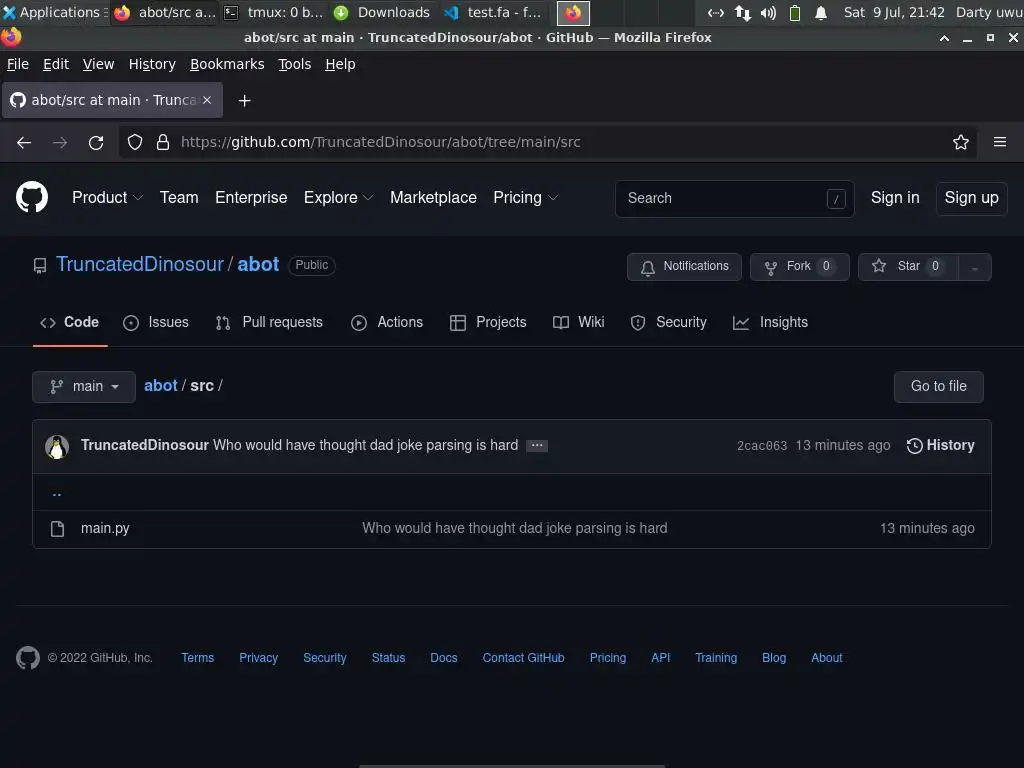Open the tracking protection shield icon
This screenshot has height=768, width=1024.
pyautogui.click(x=135, y=142)
